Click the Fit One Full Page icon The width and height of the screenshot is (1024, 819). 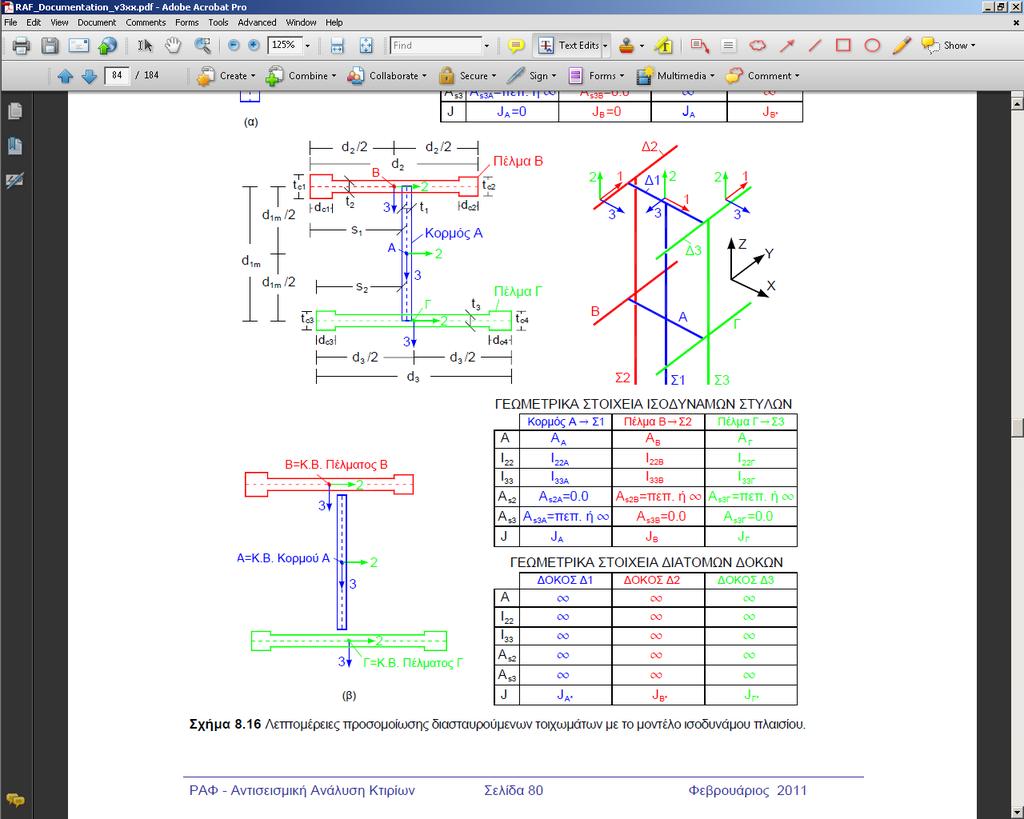[366, 45]
